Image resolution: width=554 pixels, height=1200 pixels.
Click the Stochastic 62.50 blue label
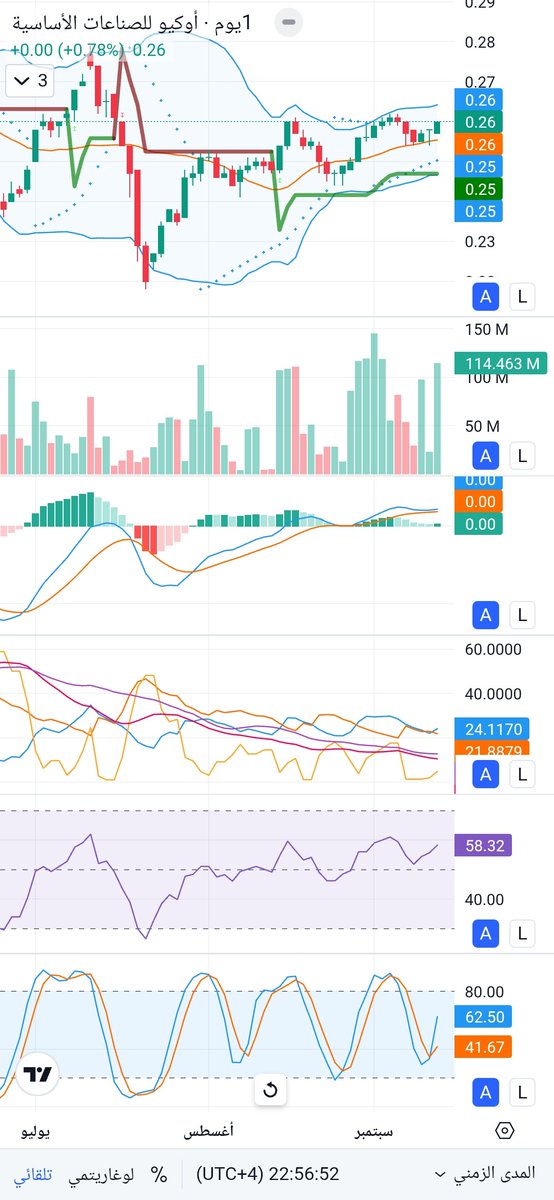point(483,1015)
